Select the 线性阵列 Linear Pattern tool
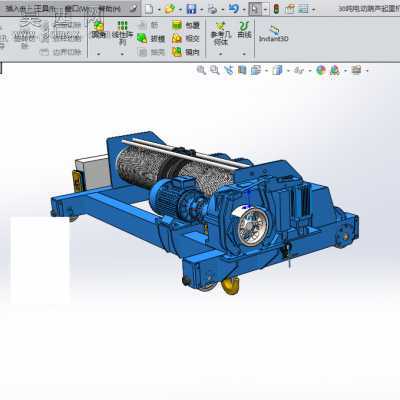 point(123,33)
